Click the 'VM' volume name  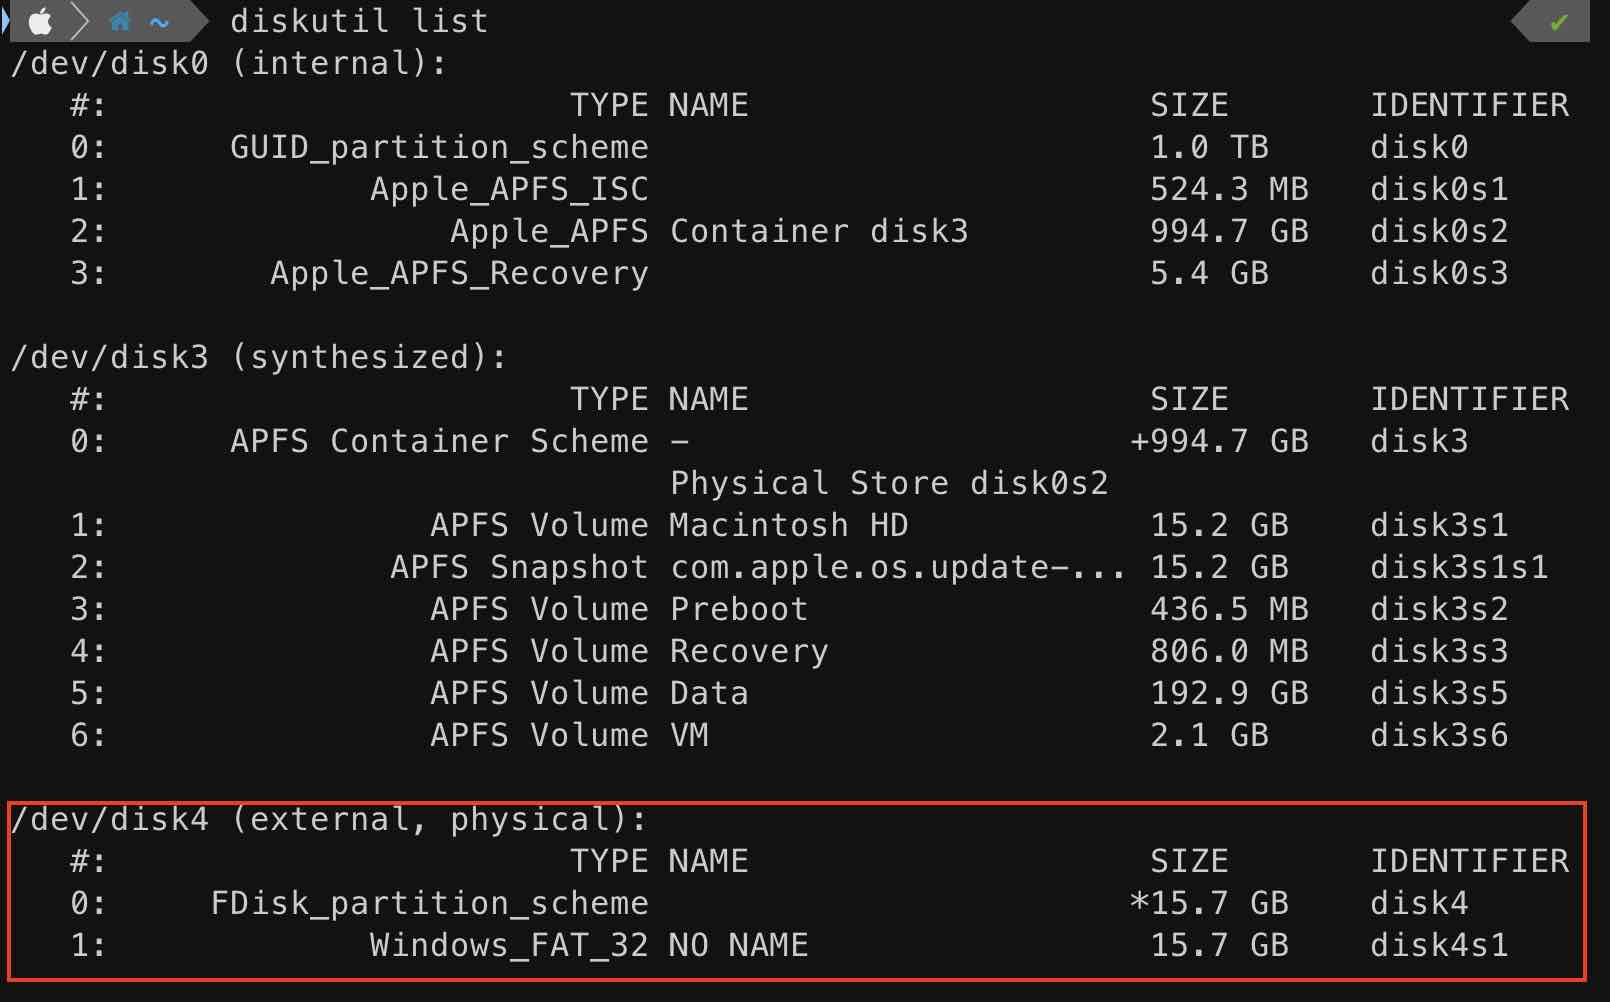click(689, 735)
